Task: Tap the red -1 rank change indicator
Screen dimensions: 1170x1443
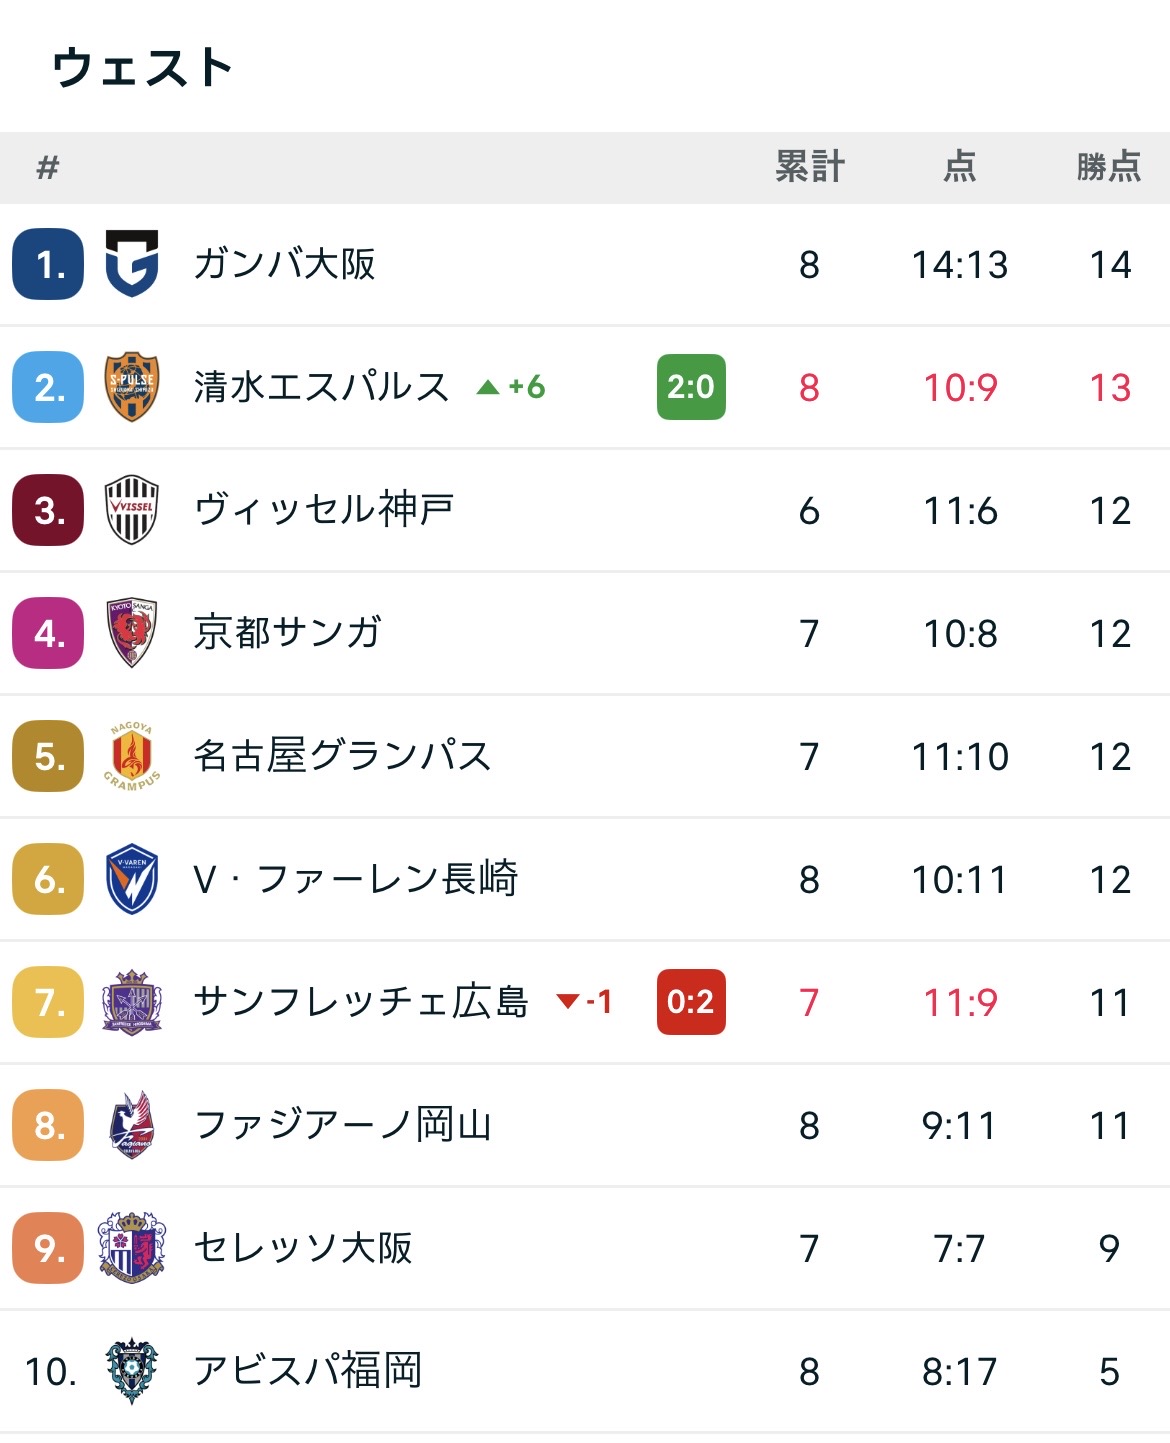Action: click(585, 1002)
